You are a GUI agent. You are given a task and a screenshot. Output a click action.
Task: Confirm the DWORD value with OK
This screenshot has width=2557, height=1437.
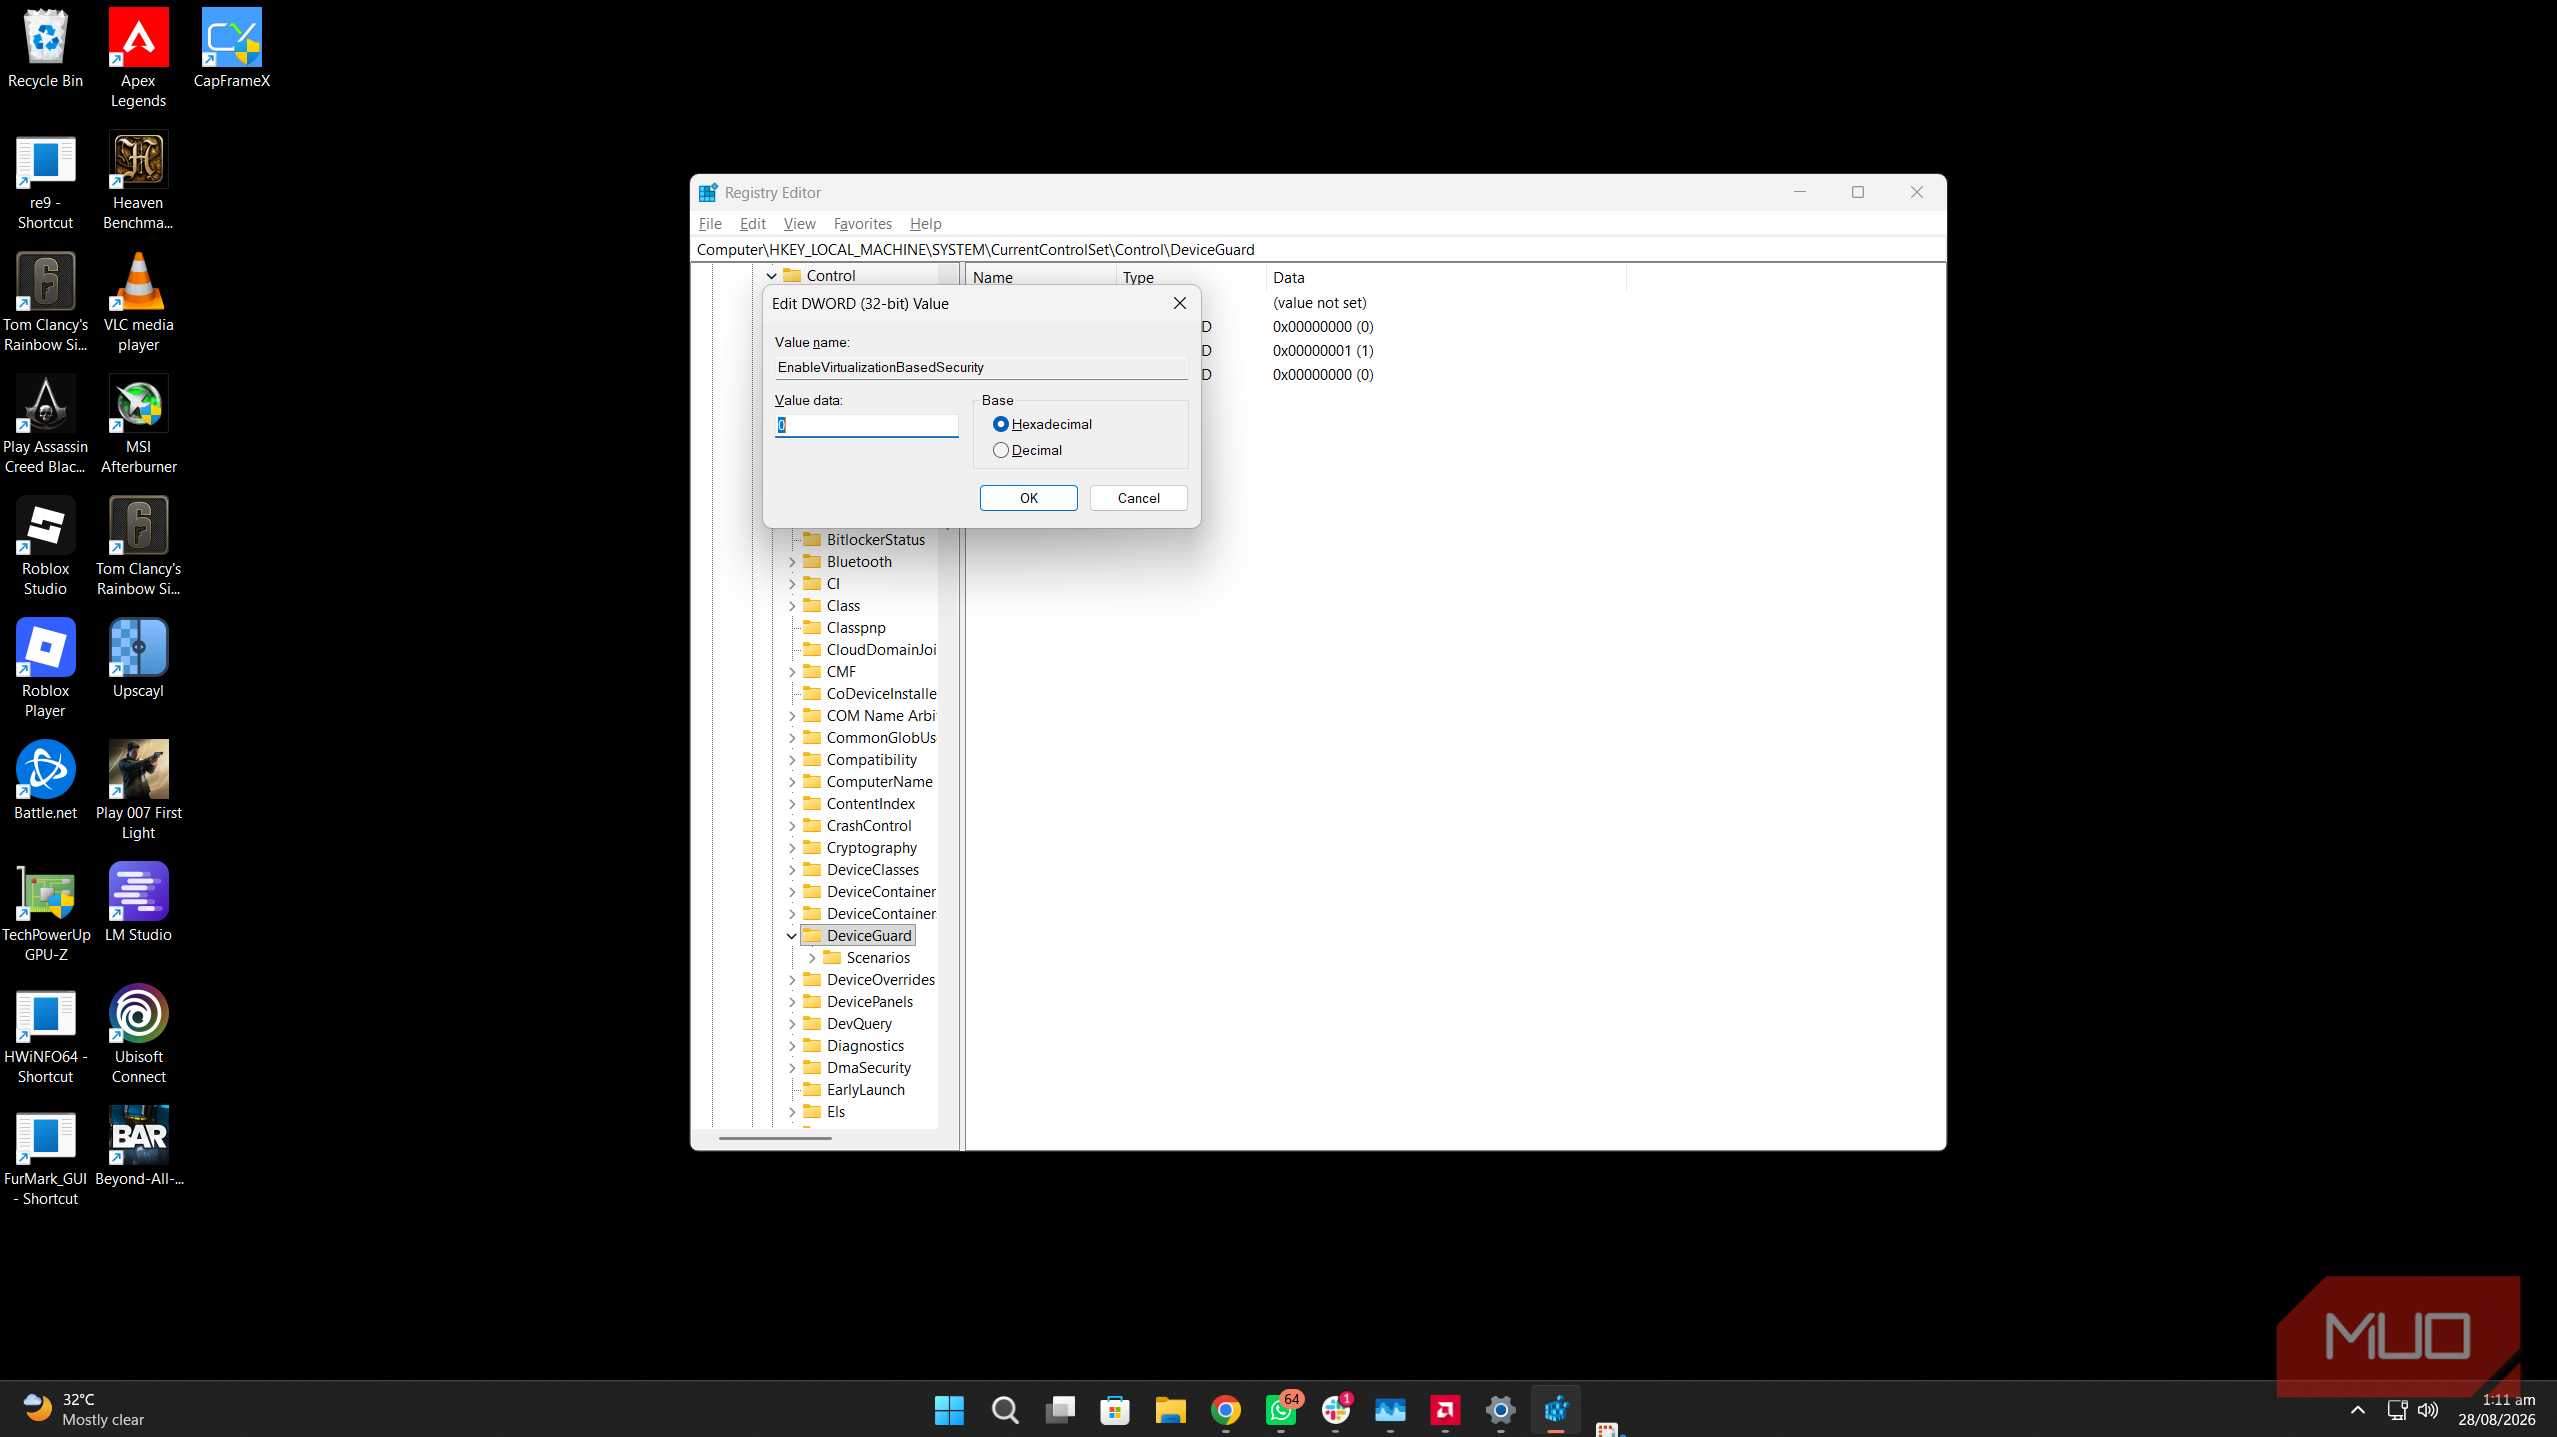[1028, 498]
